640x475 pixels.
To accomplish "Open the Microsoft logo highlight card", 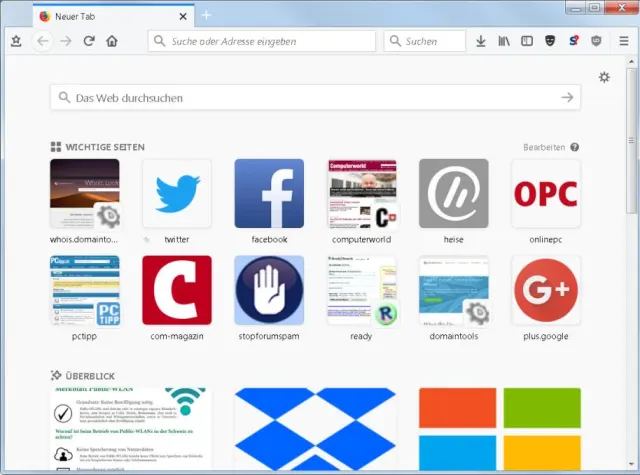I will click(x=500, y=428).
